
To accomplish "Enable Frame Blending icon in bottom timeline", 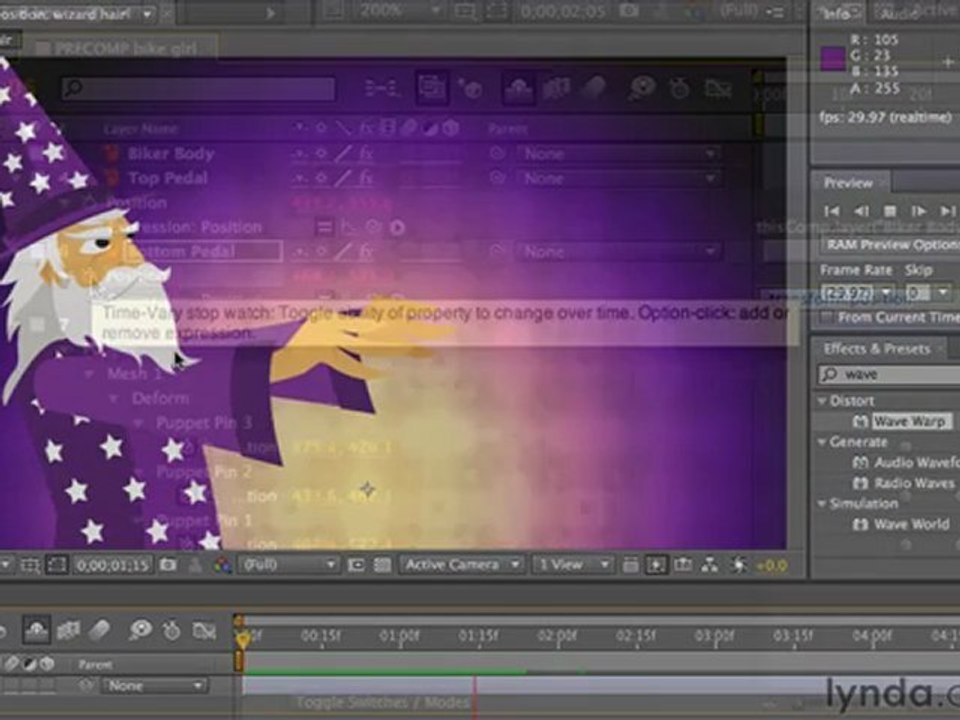I will (69, 629).
